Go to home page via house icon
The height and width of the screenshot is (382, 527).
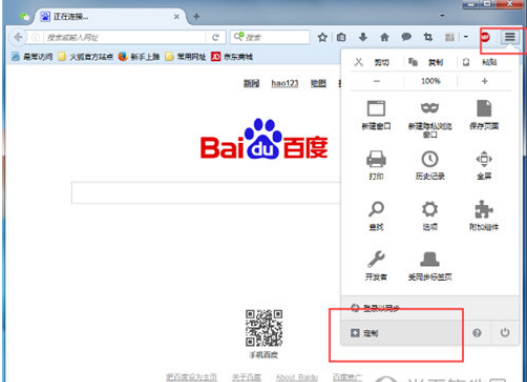coord(384,37)
